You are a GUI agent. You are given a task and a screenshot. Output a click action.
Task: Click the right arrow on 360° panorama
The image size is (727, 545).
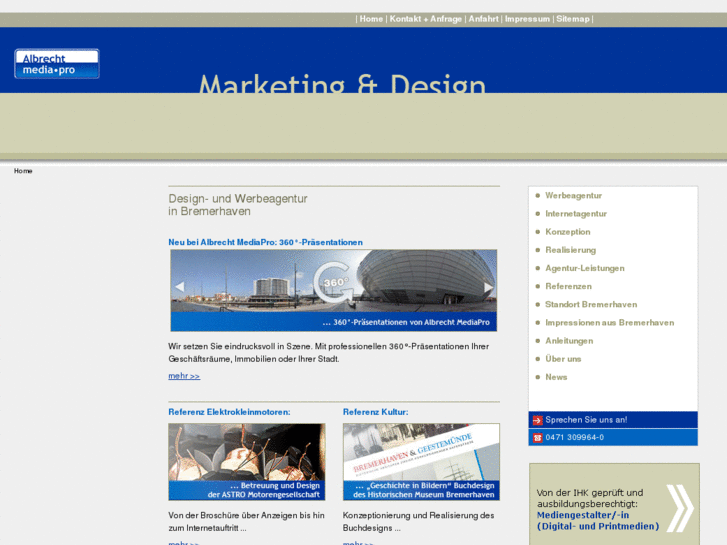coord(488,288)
